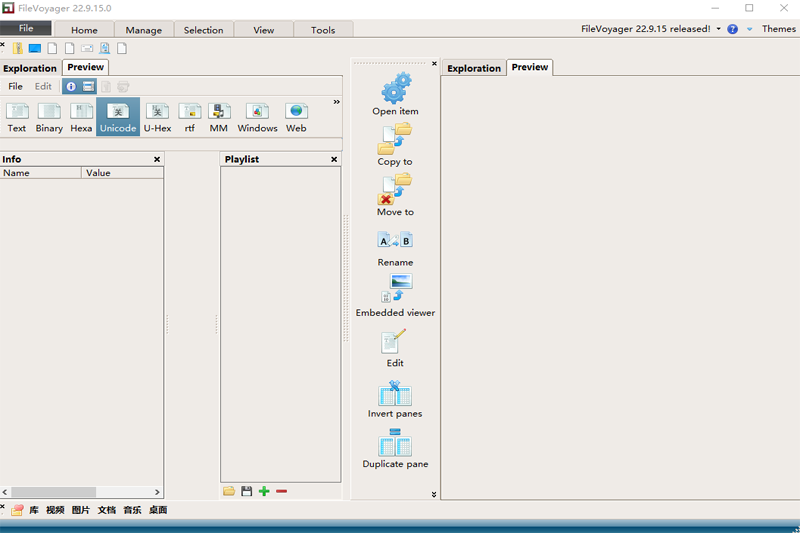
Task: Select the Hexa preview mode icon
Action: pos(81,112)
